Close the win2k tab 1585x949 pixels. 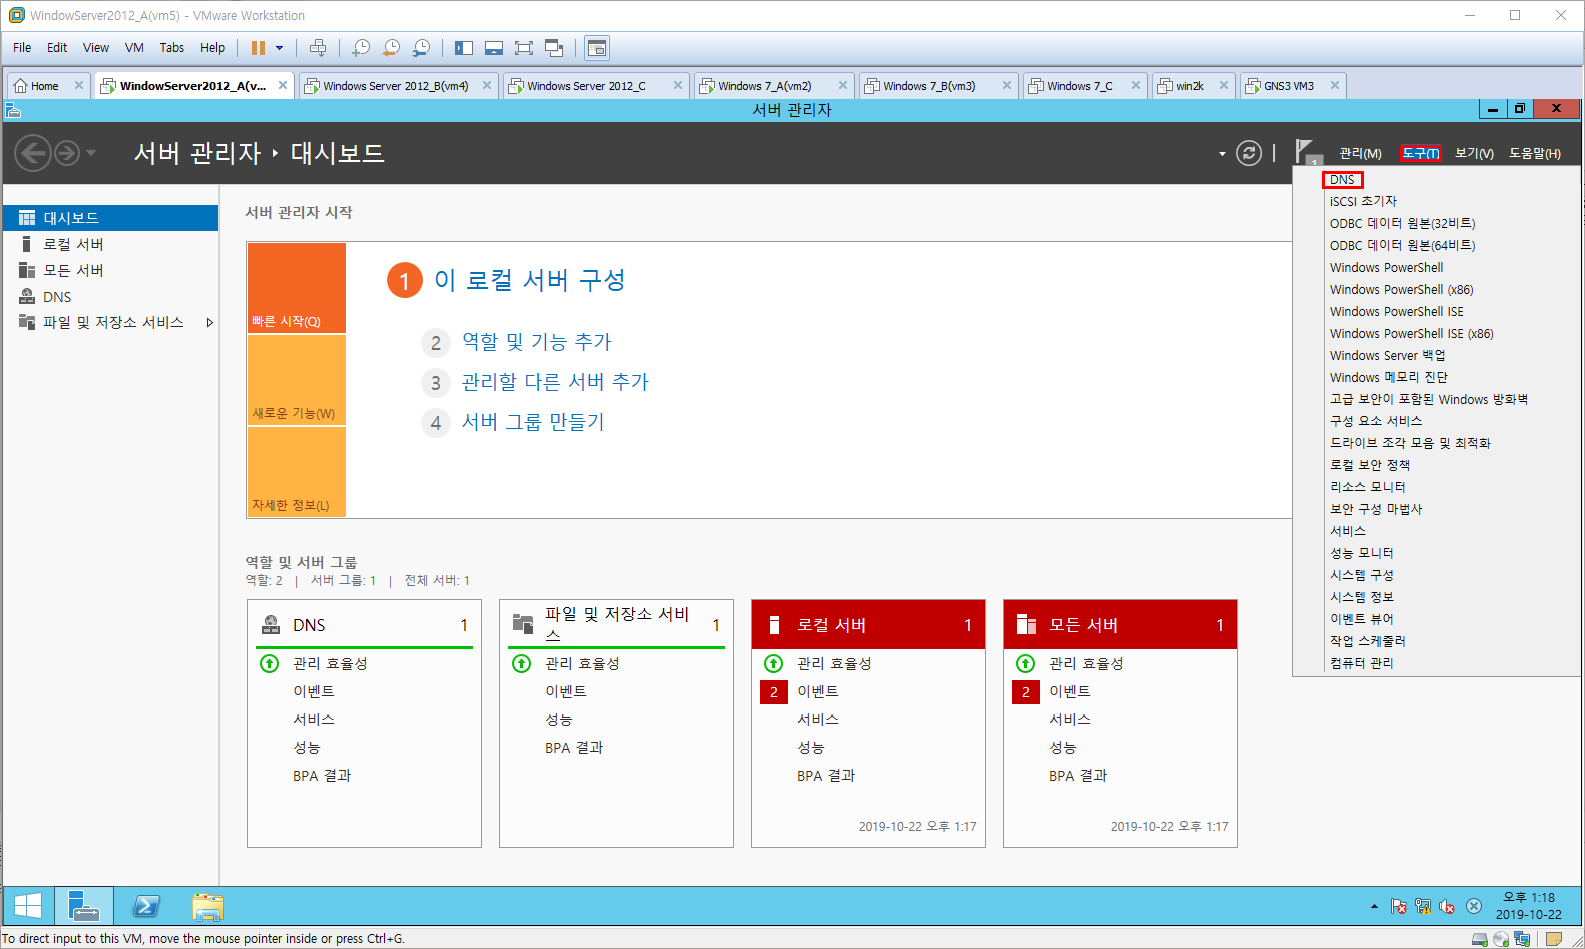(1223, 86)
